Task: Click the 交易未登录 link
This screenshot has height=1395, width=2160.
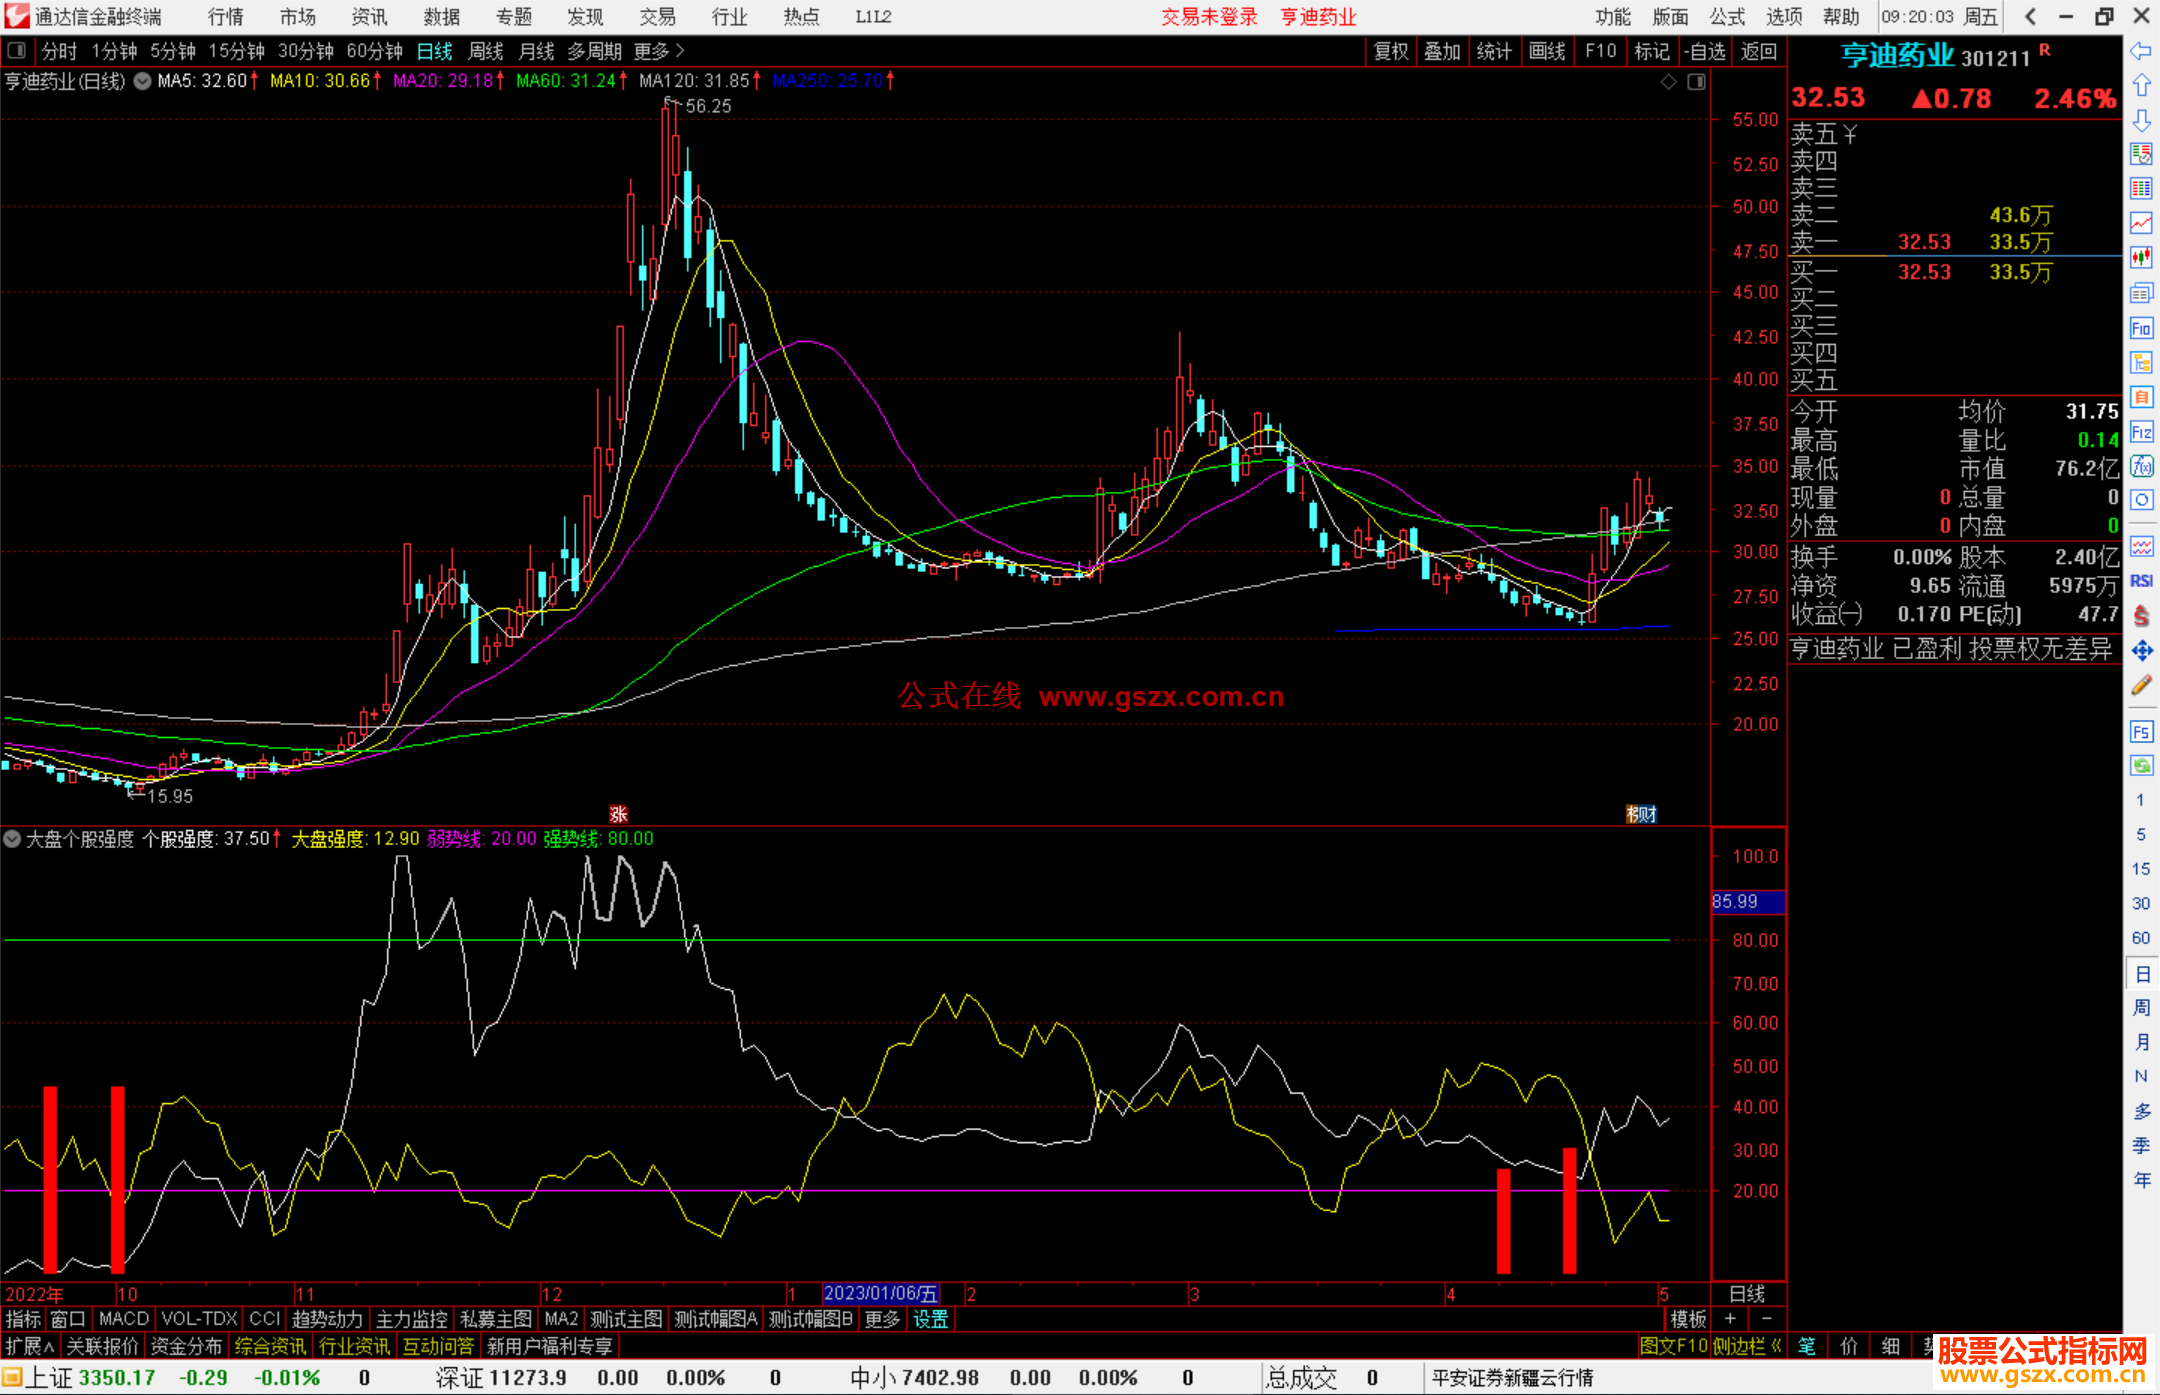Action: [x=1208, y=17]
